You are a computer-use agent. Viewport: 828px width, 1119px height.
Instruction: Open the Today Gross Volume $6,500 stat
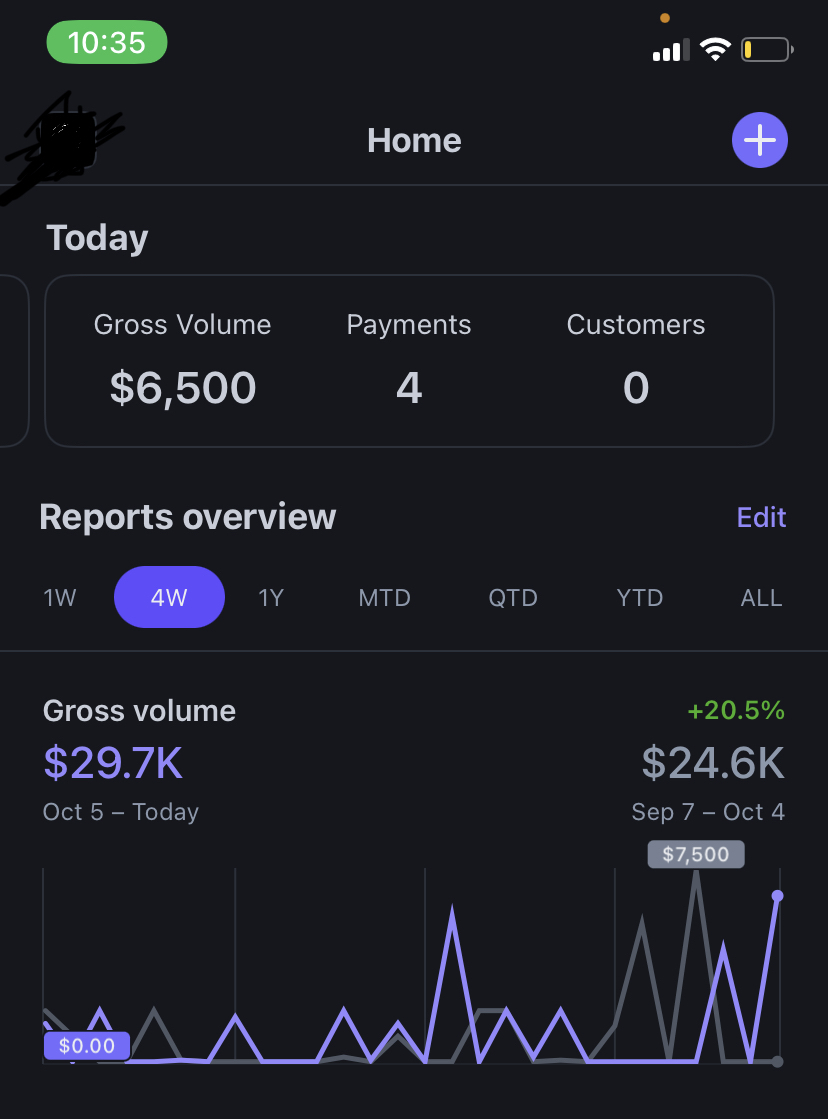[x=183, y=360]
